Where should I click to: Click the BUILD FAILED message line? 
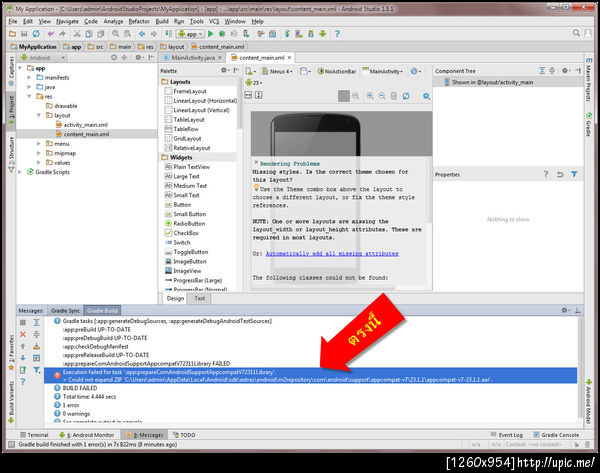(x=76, y=388)
